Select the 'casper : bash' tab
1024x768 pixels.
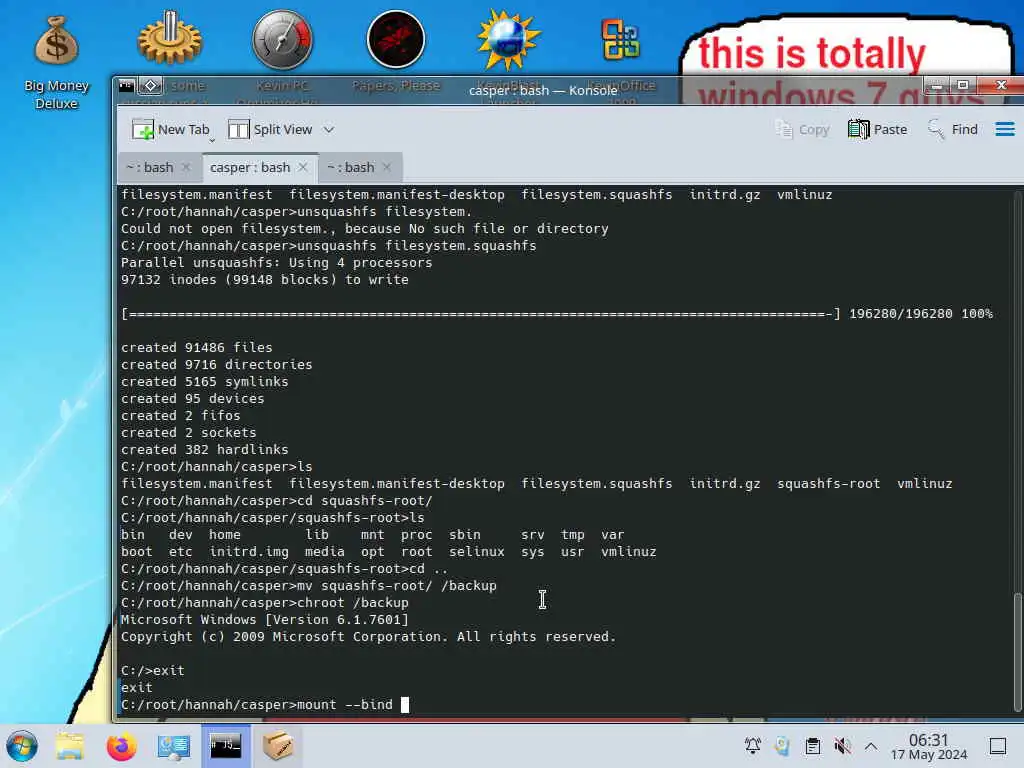click(250, 168)
